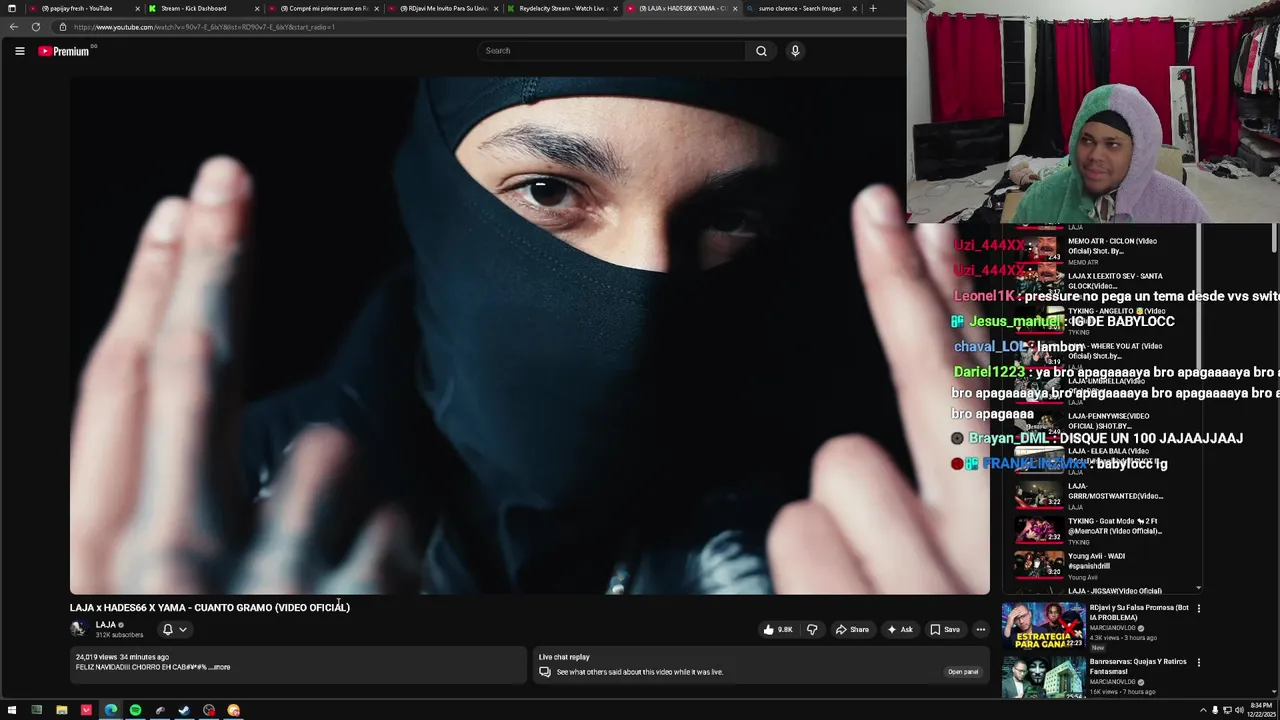Open Steam from taskbar
This screenshot has height=720, width=1280.
tap(184, 710)
